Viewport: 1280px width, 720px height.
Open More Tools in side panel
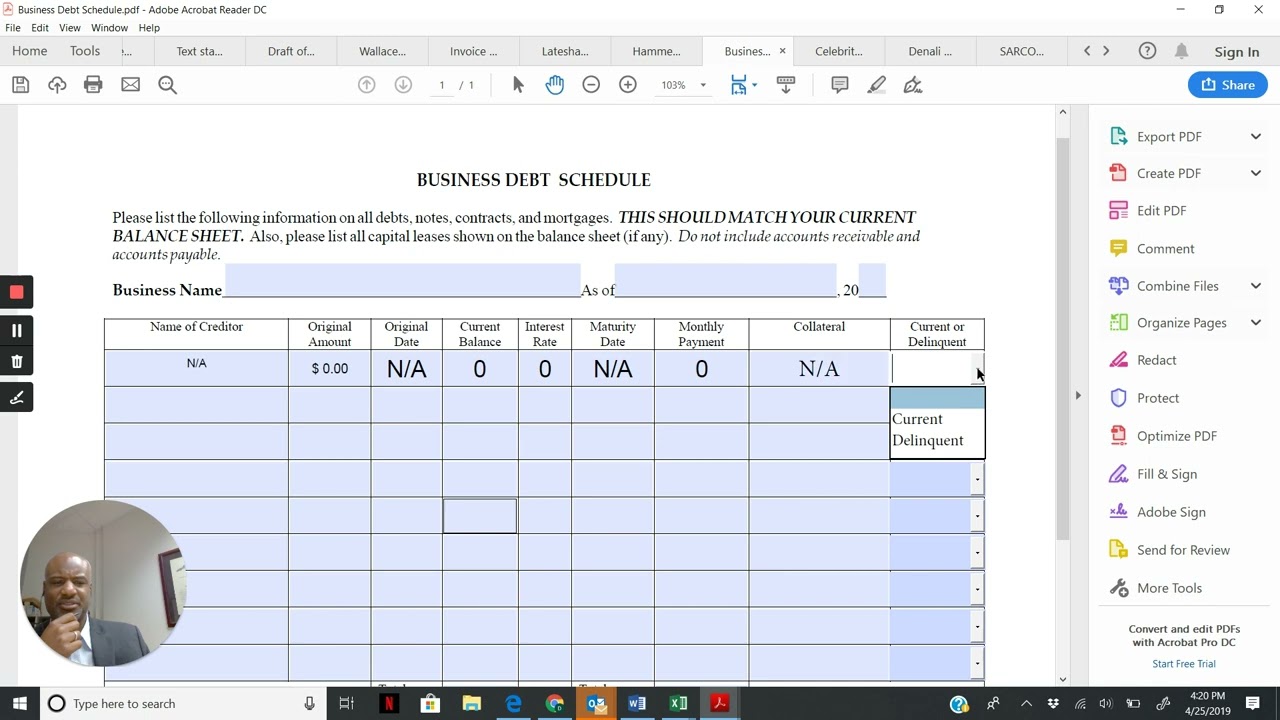point(1169,588)
